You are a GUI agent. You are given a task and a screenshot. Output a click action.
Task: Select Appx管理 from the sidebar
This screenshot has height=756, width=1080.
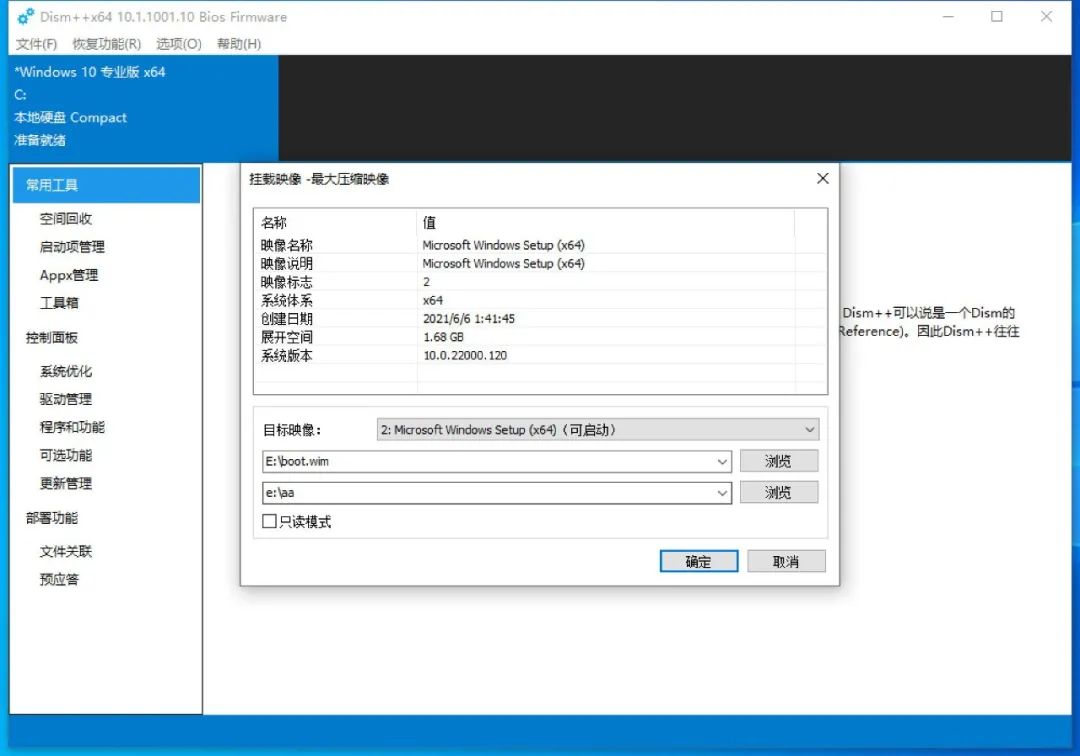coord(63,275)
